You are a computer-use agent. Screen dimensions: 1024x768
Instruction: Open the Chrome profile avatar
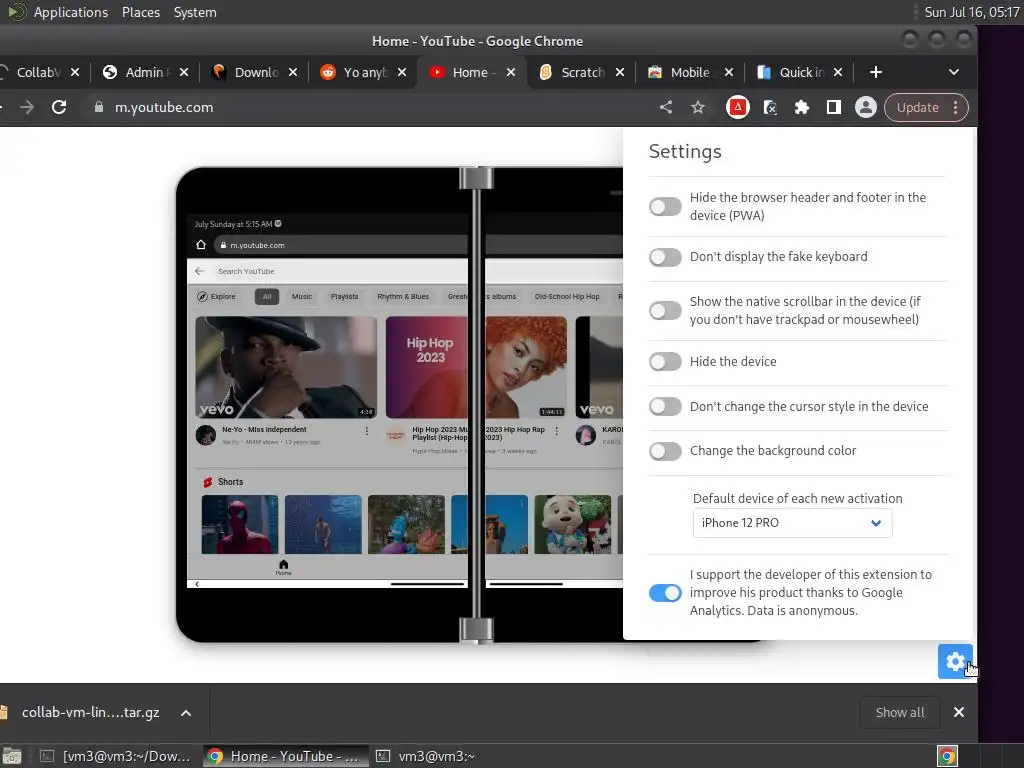tap(865, 107)
